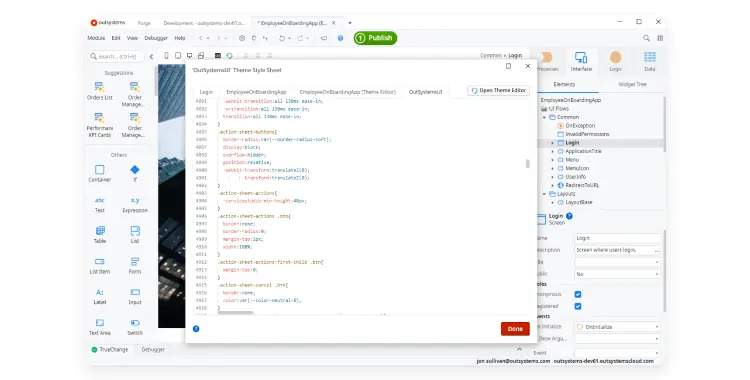Click the blue help icon in main toolbar
Viewport: 750px width, 380px height.
click(x=340, y=38)
